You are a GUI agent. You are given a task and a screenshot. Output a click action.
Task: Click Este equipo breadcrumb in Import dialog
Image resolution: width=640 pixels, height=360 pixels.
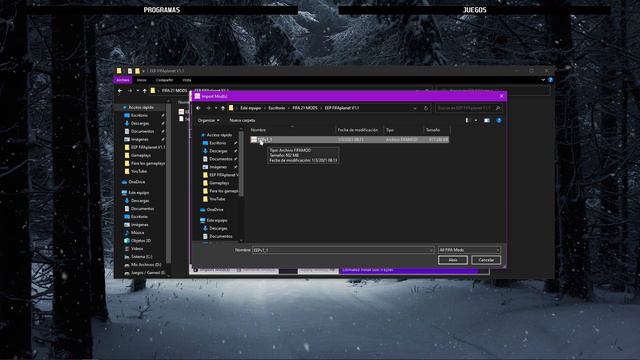250,108
